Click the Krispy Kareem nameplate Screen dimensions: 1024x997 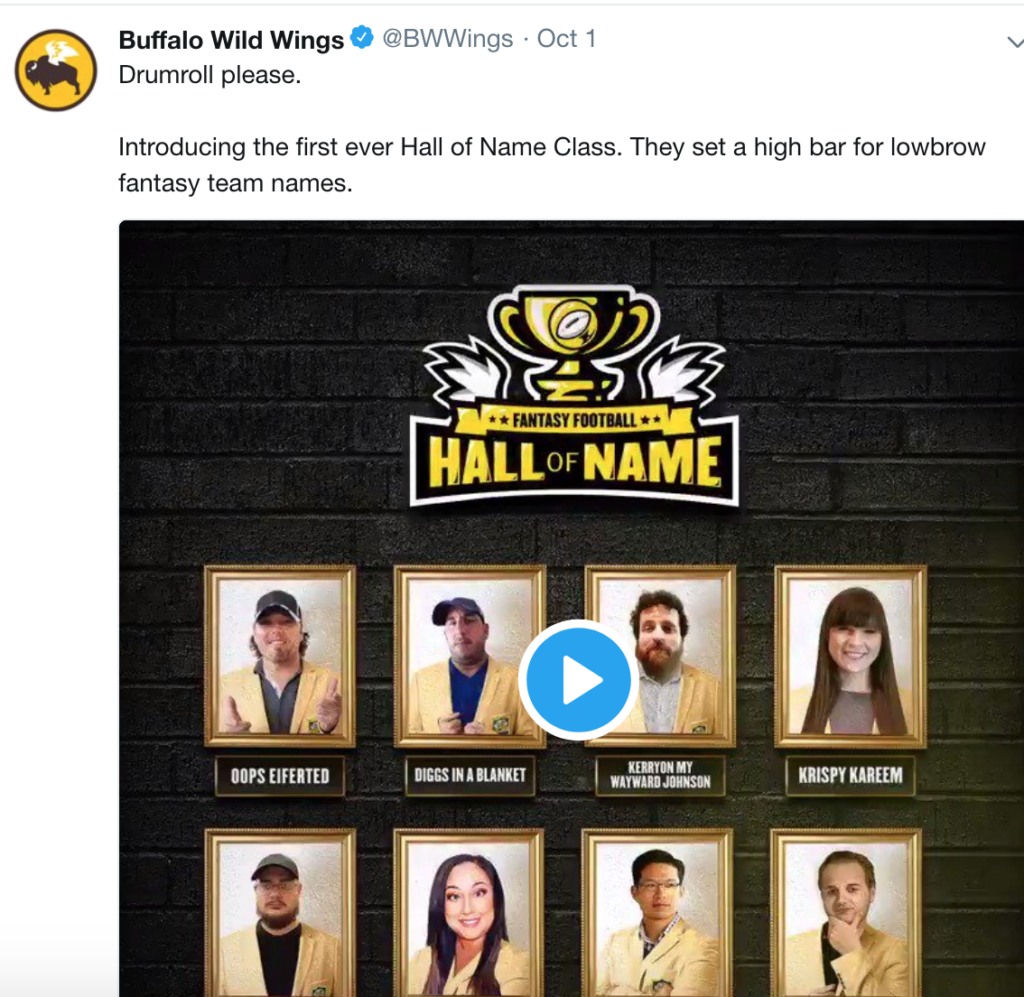click(x=850, y=775)
